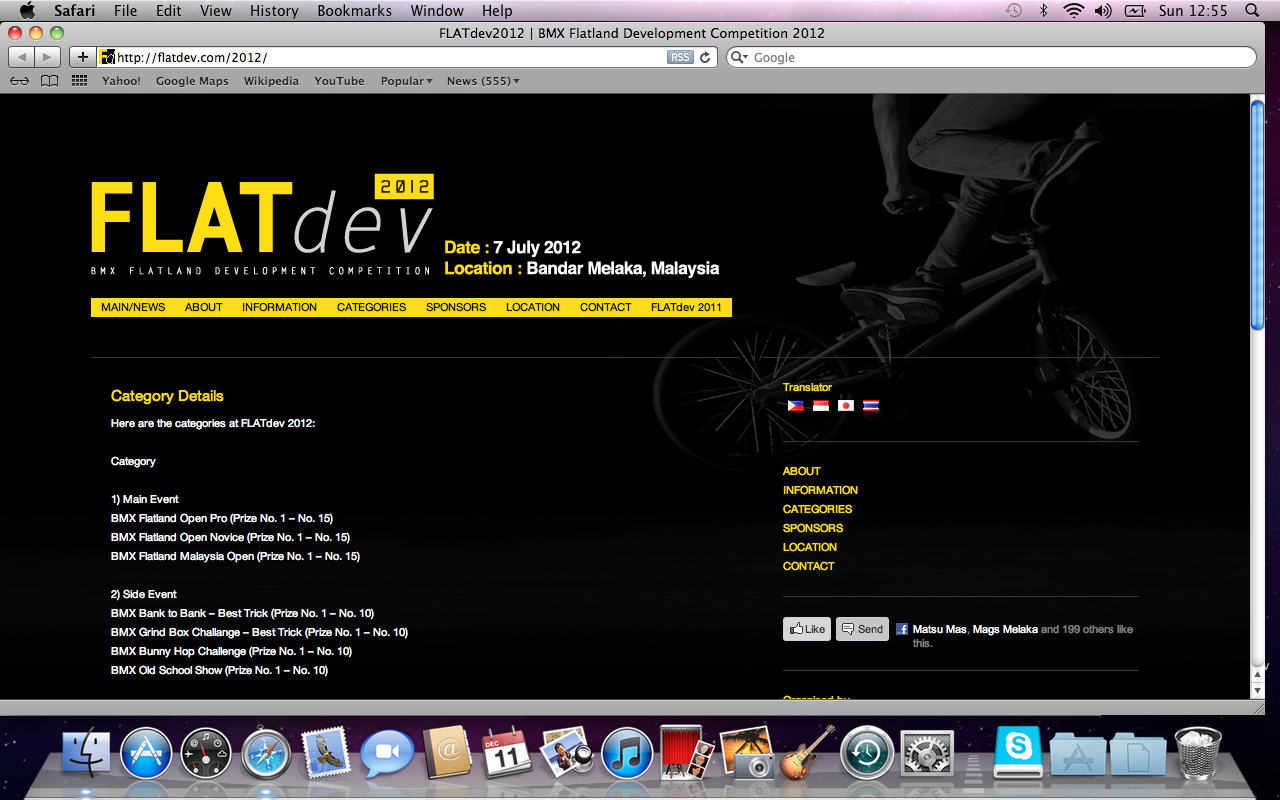This screenshot has width=1280, height=800.
Task: Click the Safari back arrow button
Action: pyautogui.click(x=22, y=57)
